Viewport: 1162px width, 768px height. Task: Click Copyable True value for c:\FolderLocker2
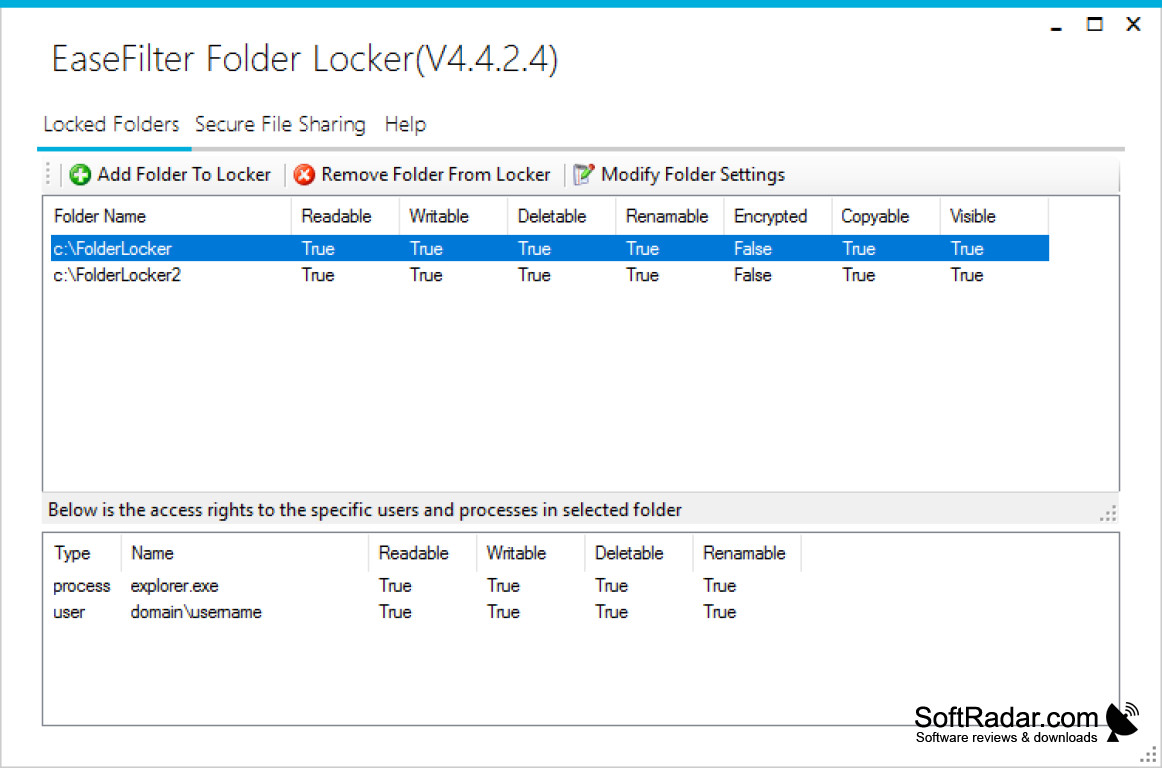(859, 275)
